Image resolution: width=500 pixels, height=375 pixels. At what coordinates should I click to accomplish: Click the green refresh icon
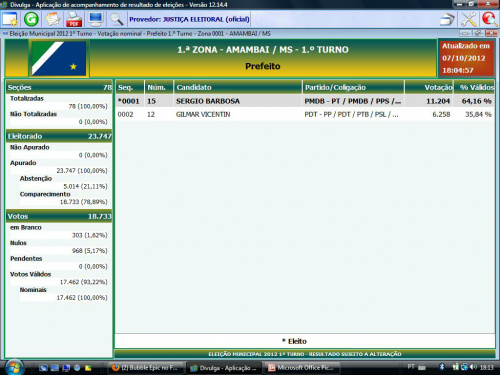click(x=31, y=19)
